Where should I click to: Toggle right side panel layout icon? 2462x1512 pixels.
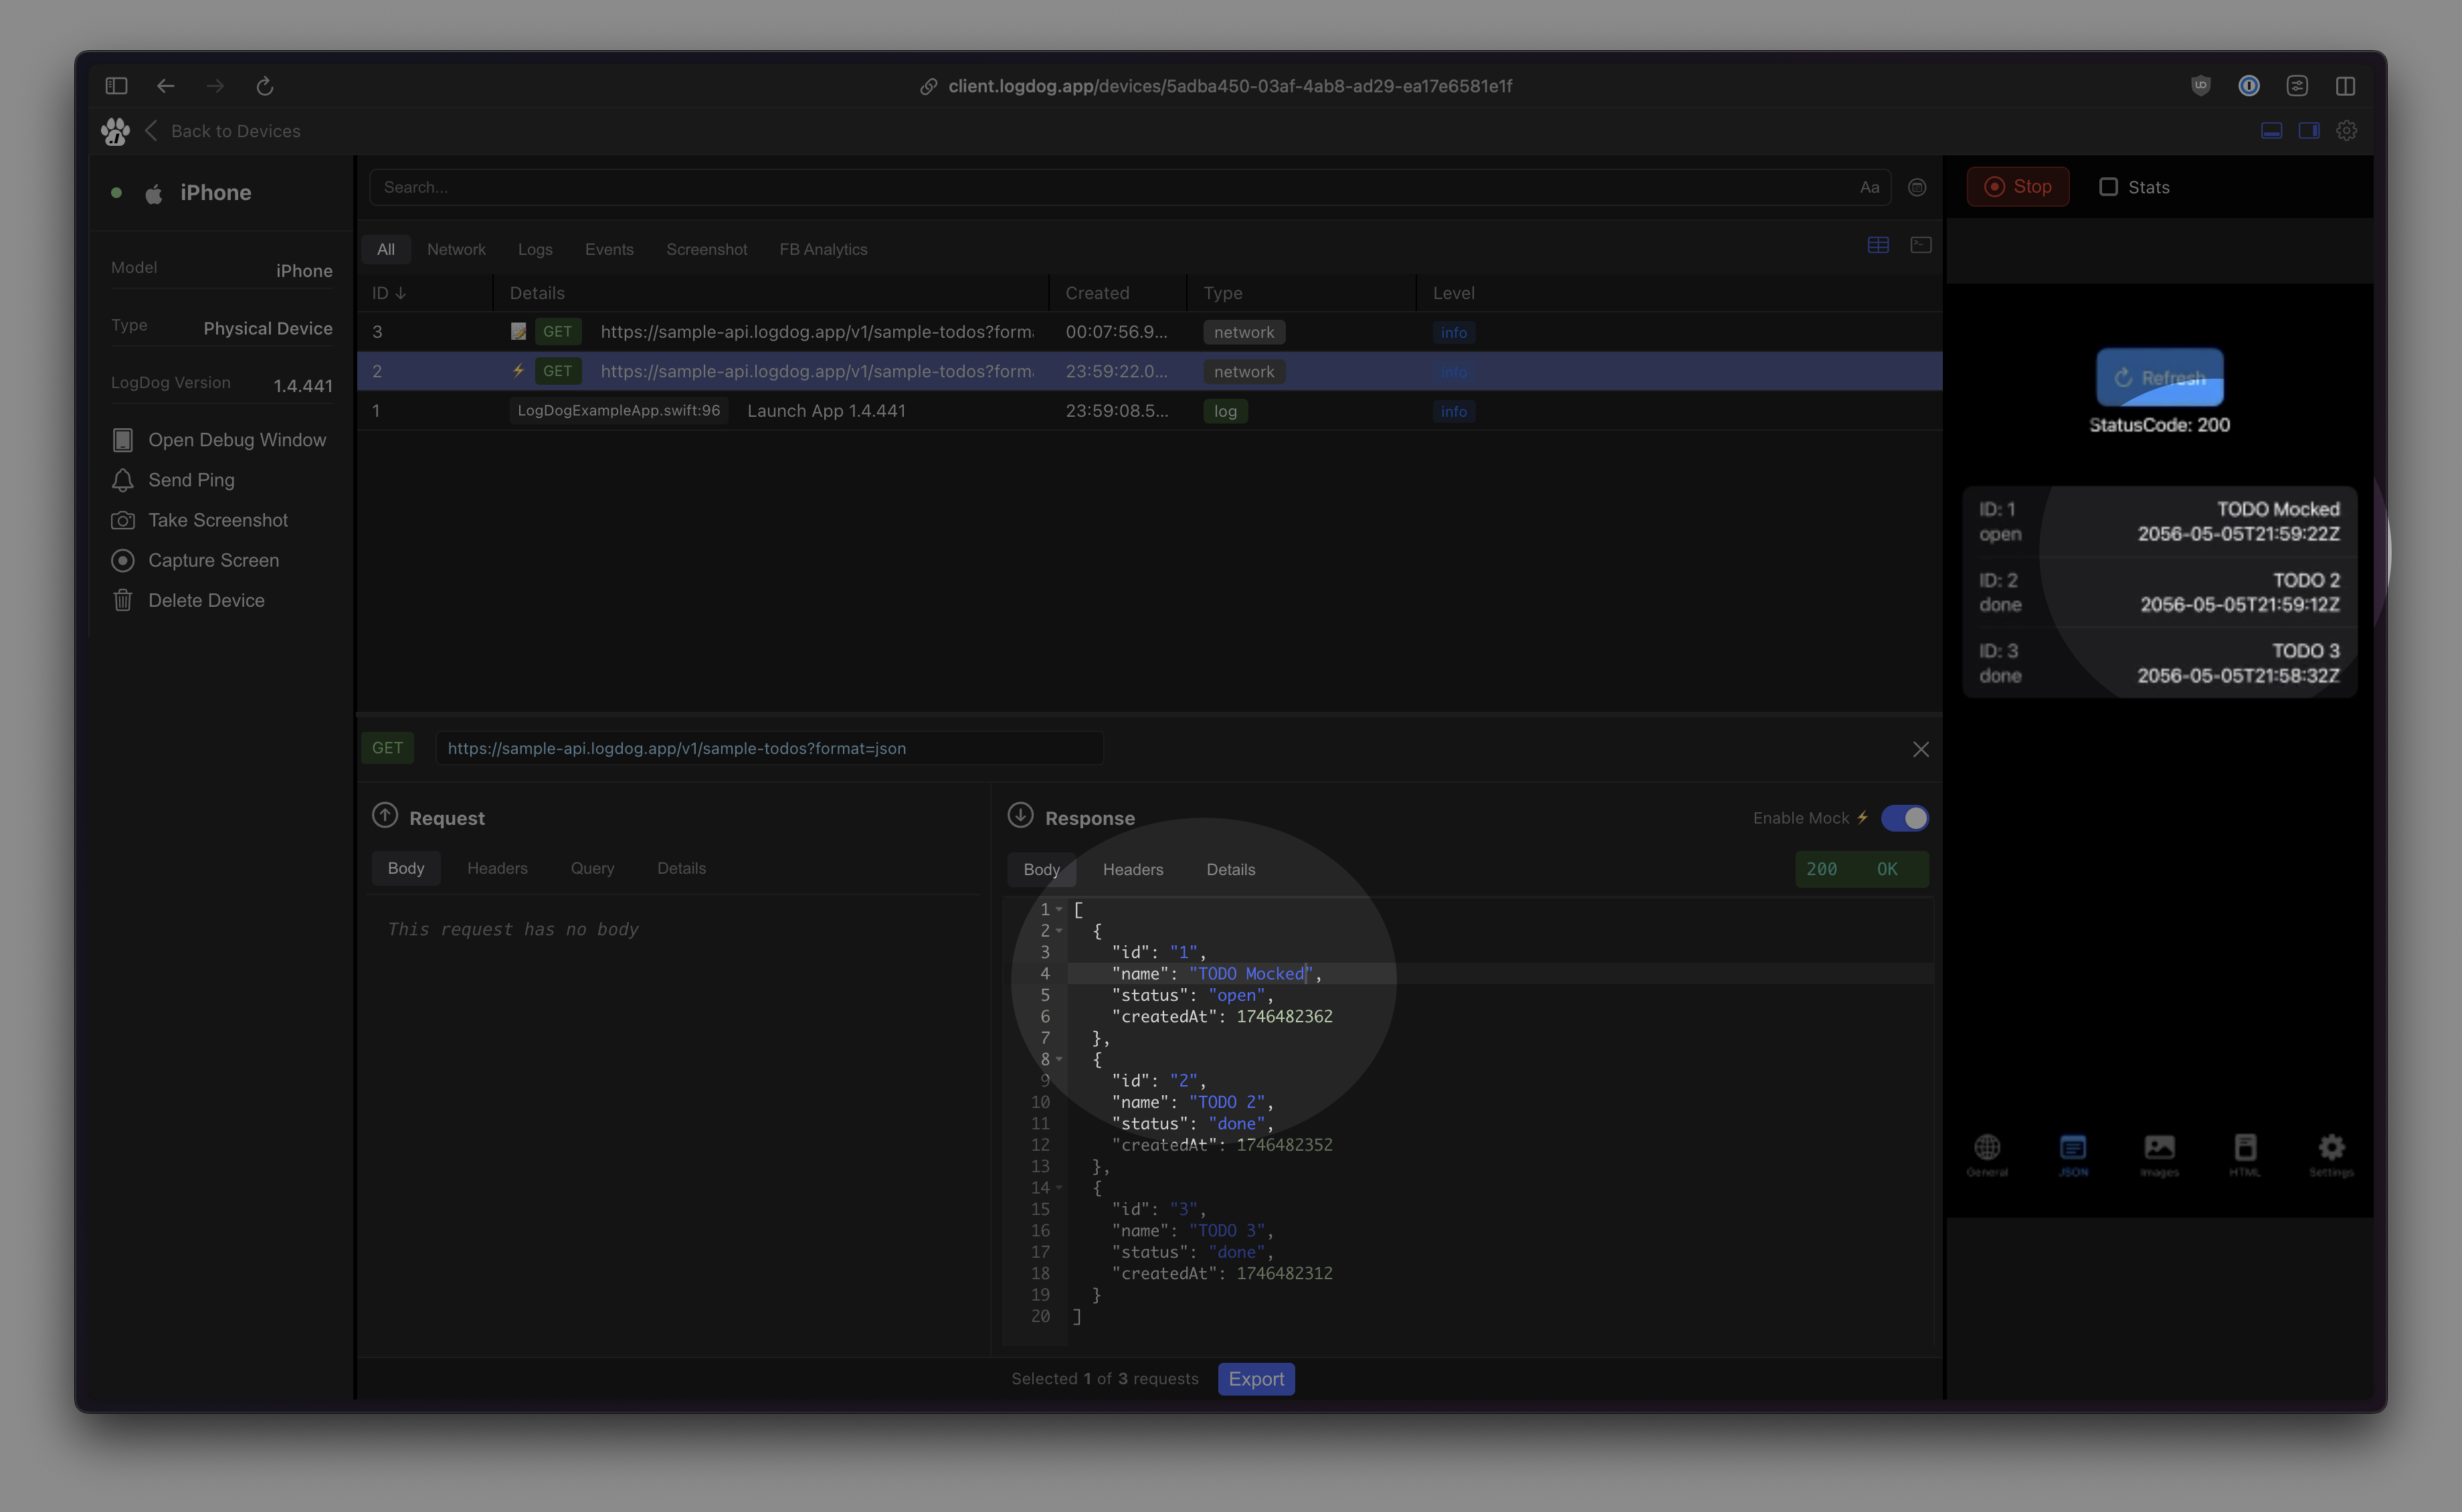pyautogui.click(x=2309, y=131)
